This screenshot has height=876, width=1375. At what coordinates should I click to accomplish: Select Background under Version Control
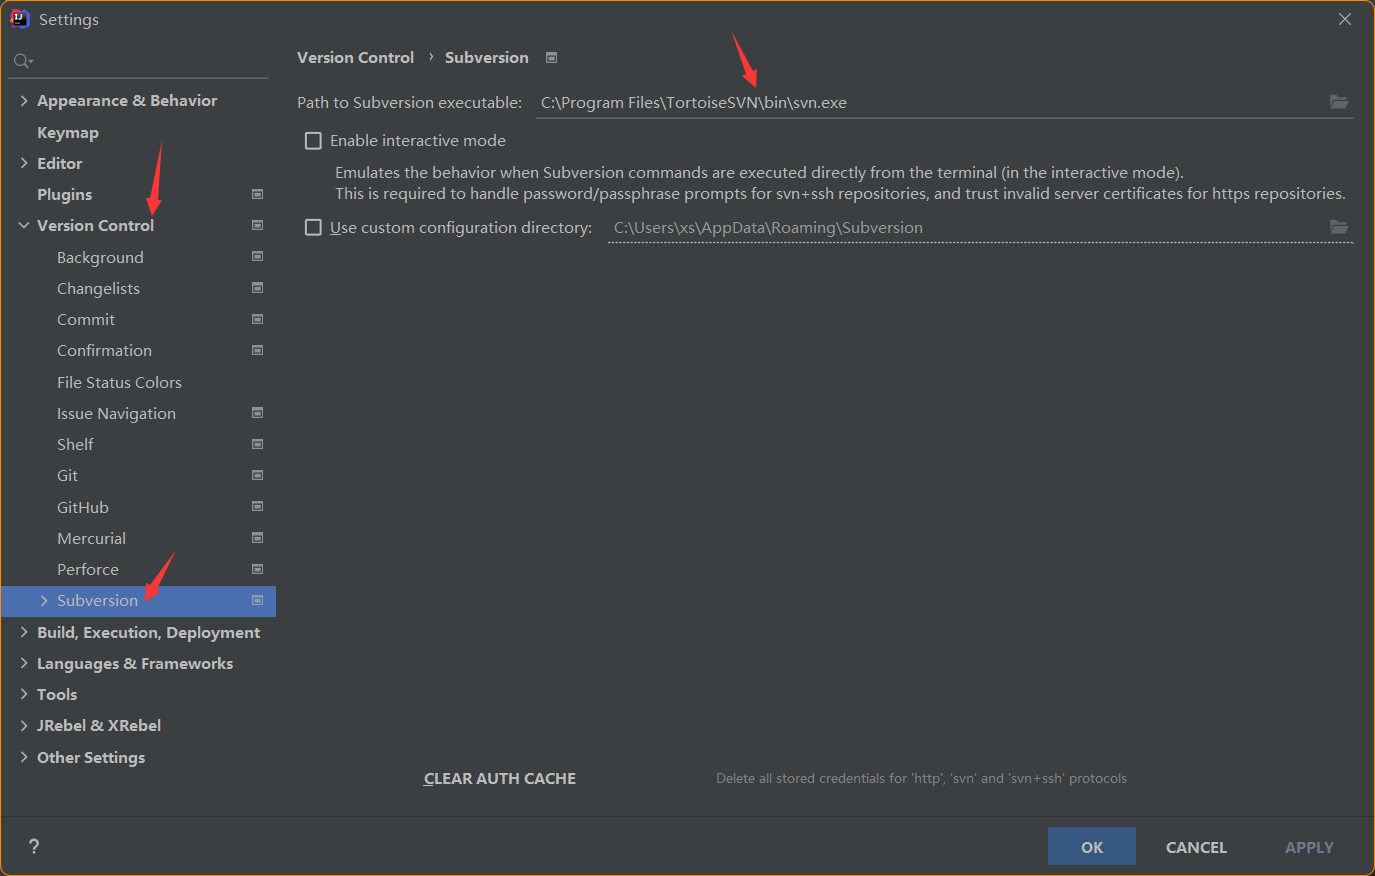100,257
